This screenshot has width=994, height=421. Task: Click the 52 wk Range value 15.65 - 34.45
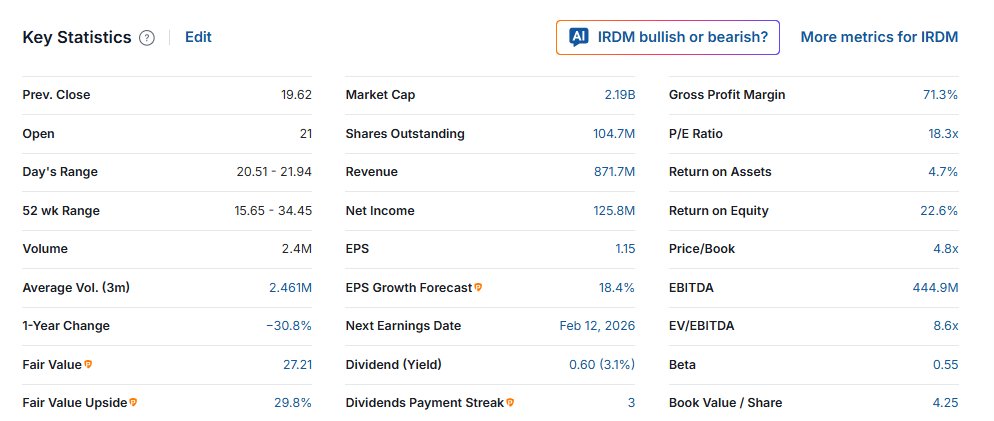click(x=273, y=210)
